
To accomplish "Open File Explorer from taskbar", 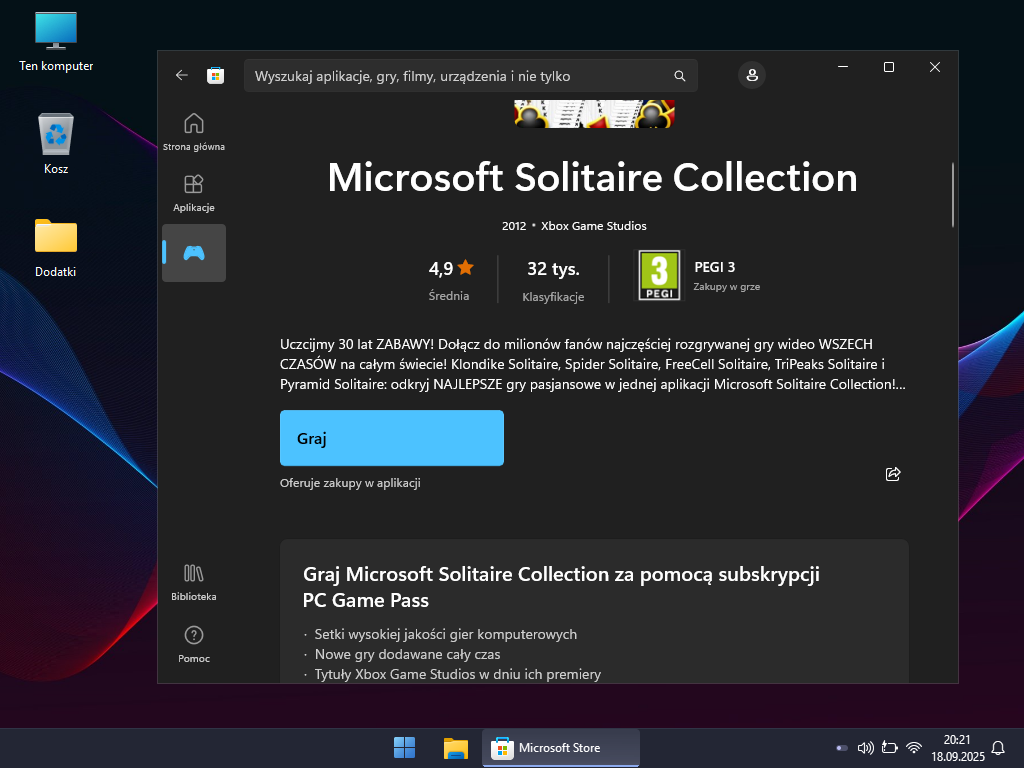I will (456, 748).
